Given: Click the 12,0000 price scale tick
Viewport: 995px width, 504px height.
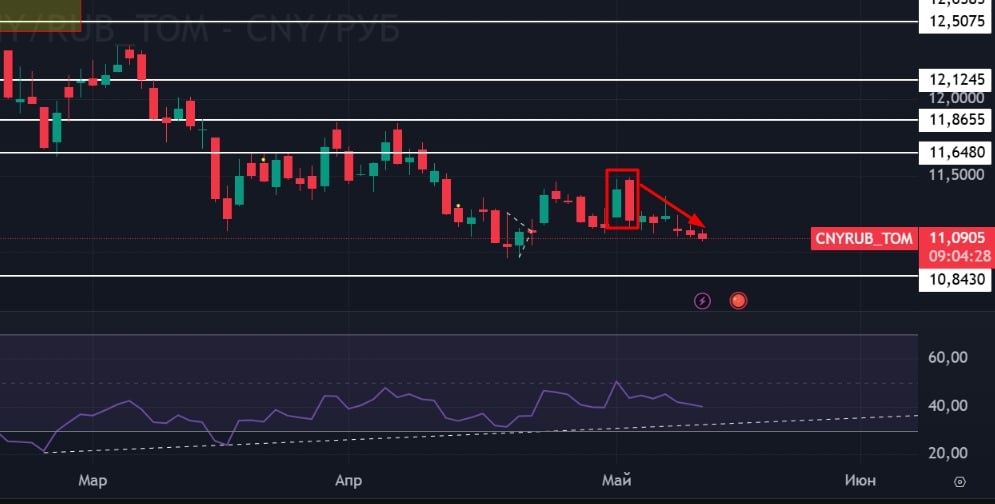Looking at the screenshot, I should [x=957, y=98].
